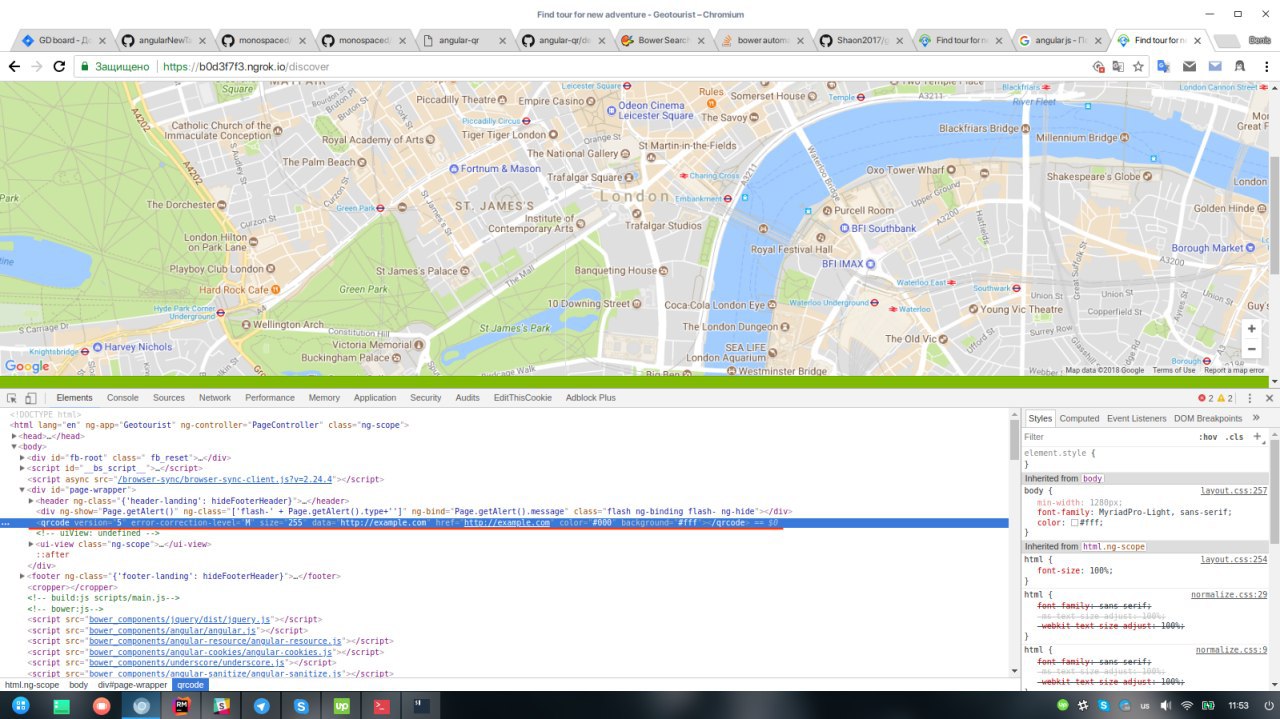Open the Event Listeners tab
Image resolution: width=1280 pixels, height=719 pixels.
point(1137,418)
